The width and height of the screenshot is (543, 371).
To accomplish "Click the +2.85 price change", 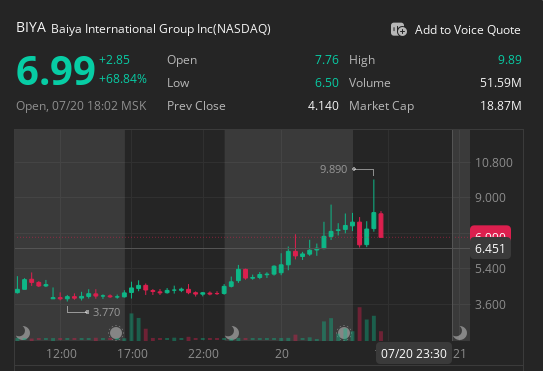I will 114,60.
